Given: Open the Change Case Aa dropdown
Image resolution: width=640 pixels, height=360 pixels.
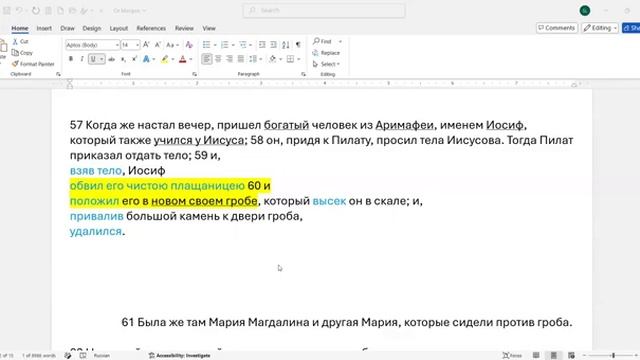Looking at the screenshot, I should [x=173, y=45].
